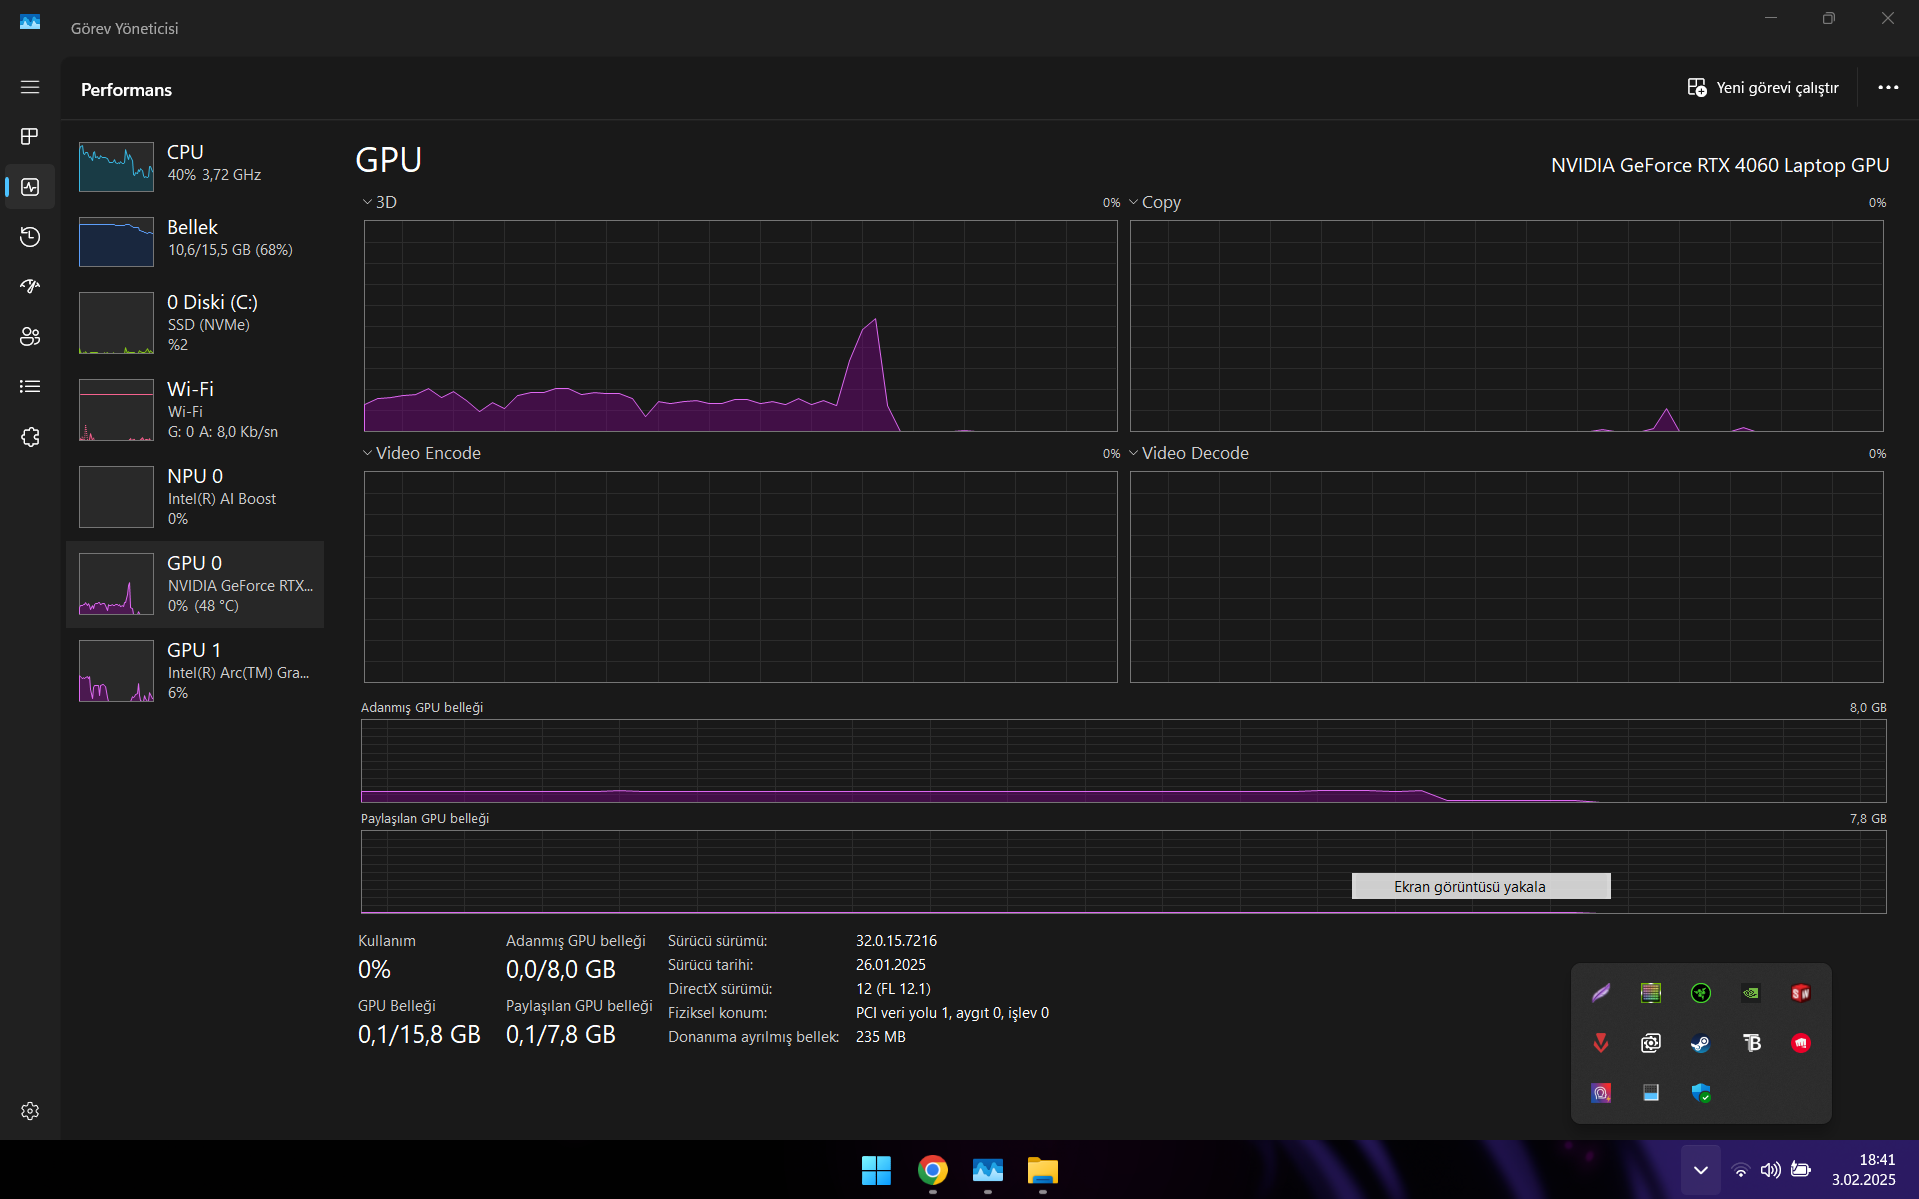Click the gear window tray icon
Screen dimensions: 1919x1199
pos(1651,1043)
